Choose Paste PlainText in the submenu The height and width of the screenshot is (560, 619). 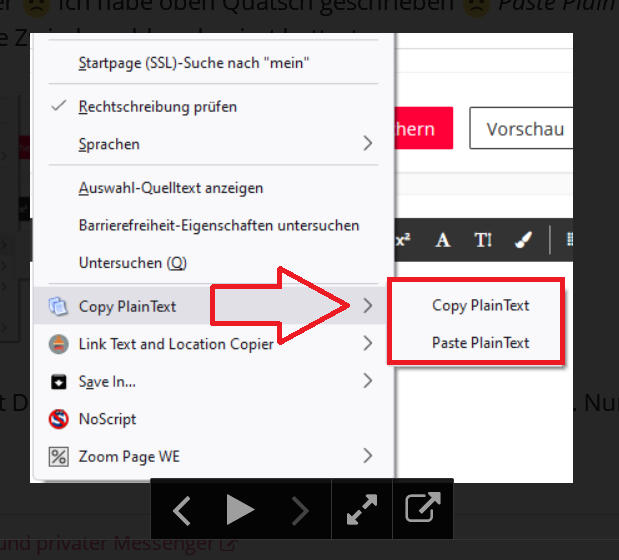[480, 343]
